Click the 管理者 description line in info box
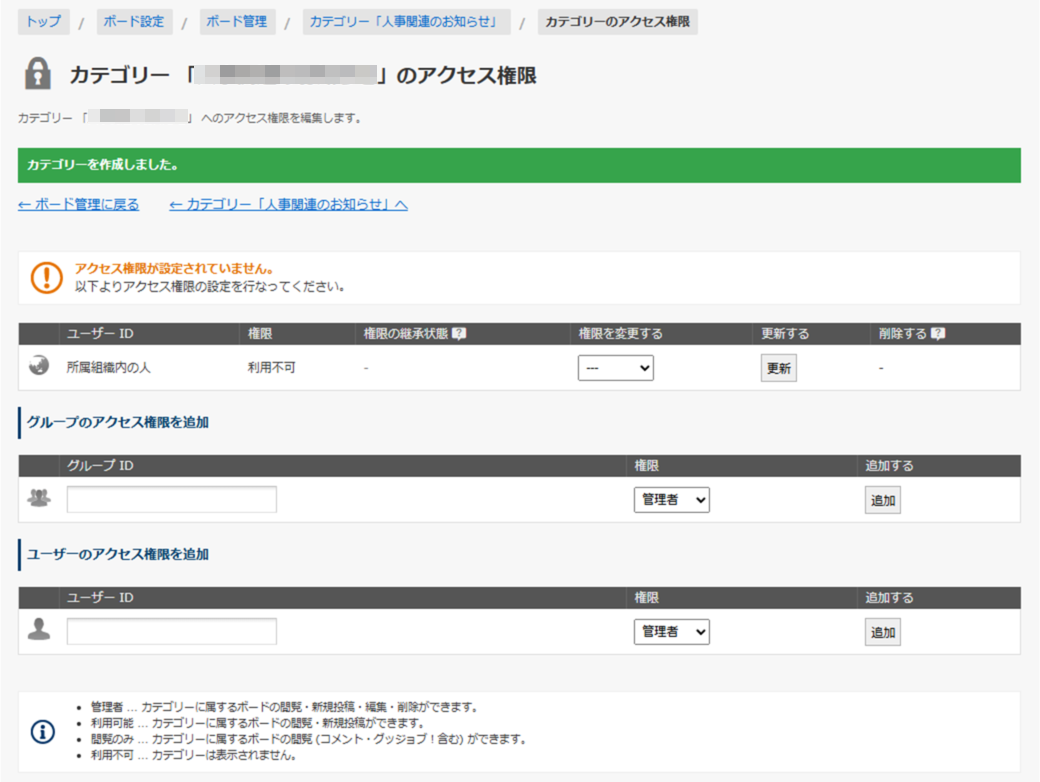The width and height of the screenshot is (1040, 782). [x=285, y=707]
